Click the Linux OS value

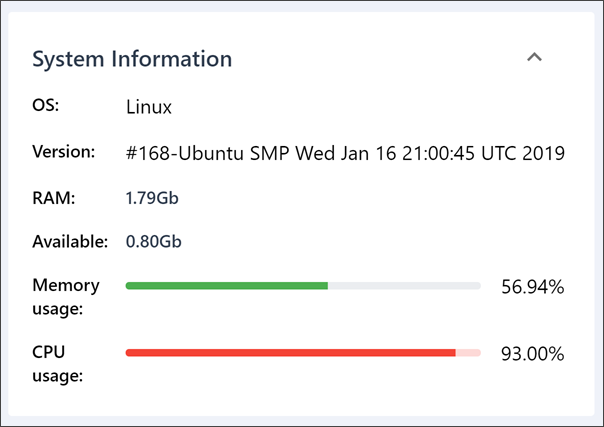coord(149,105)
